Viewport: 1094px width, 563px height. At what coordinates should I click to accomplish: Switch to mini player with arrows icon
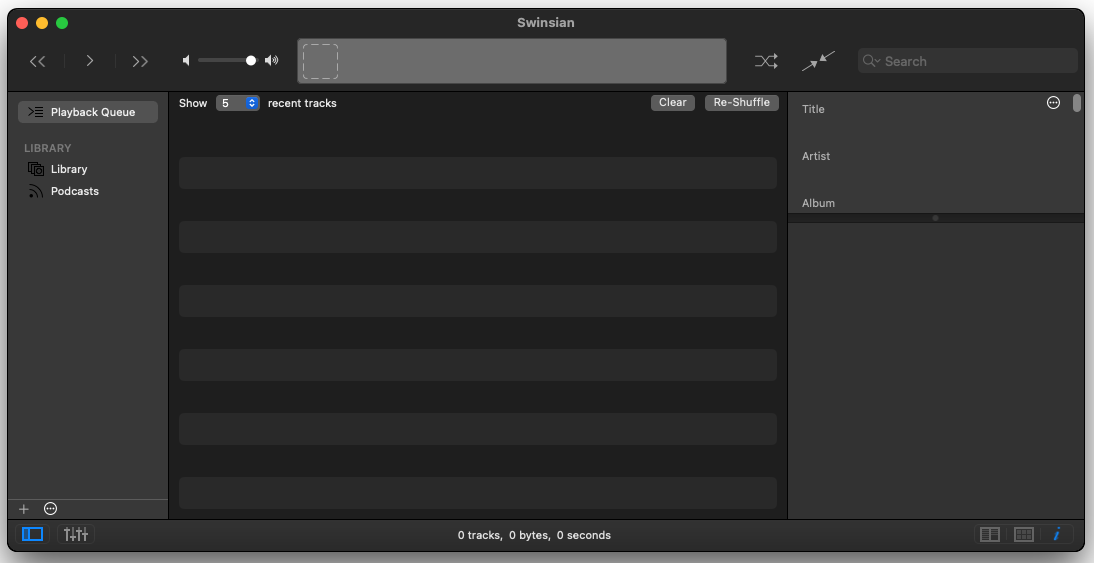coord(818,61)
